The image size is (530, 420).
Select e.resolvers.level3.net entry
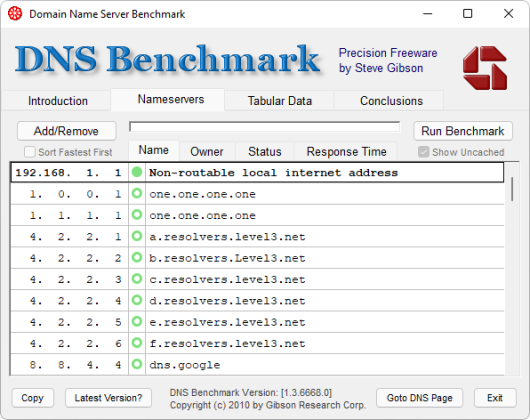(x=227, y=322)
